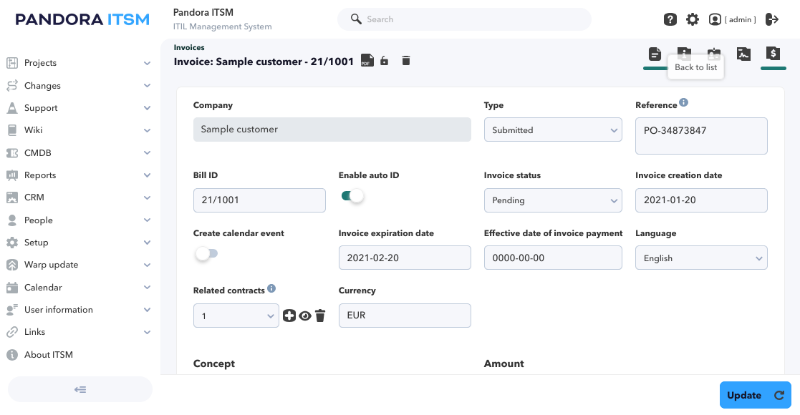800x415 pixels.
Task: Collapse the sidebar with the arrow icon
Action: 80,389
